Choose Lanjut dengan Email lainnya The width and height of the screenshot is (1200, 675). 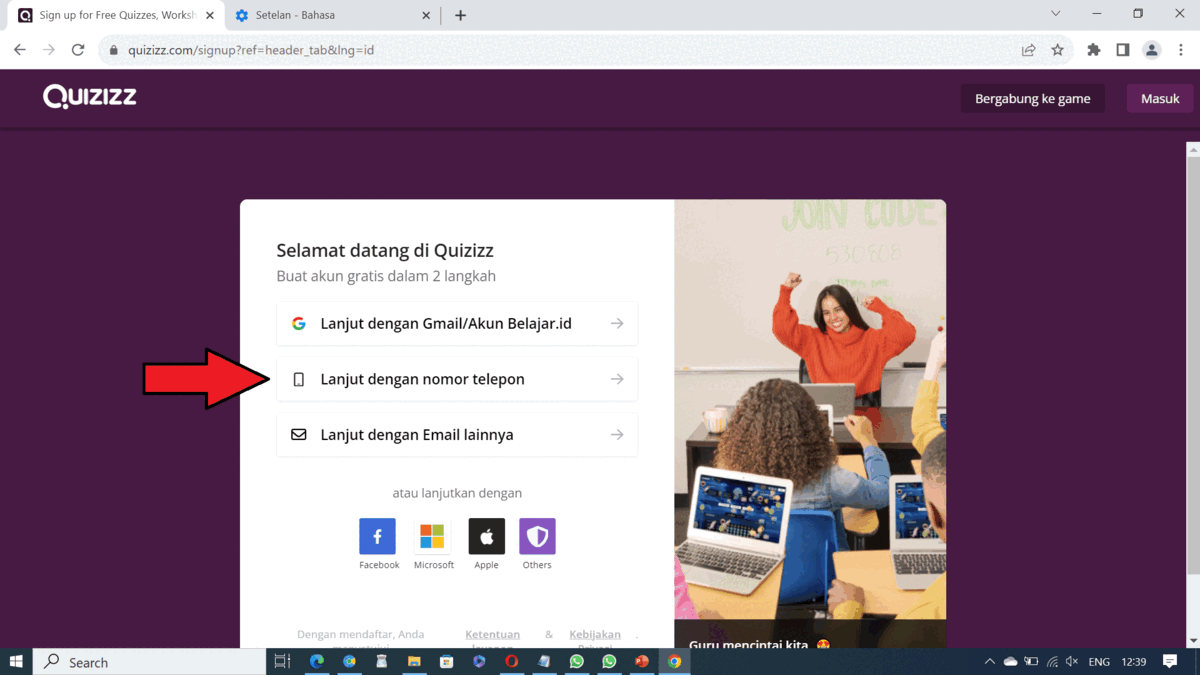457,435
